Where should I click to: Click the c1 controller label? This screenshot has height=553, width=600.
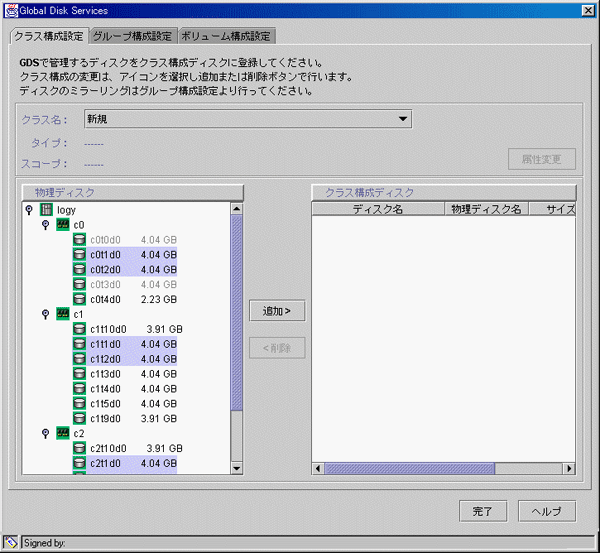[78, 315]
